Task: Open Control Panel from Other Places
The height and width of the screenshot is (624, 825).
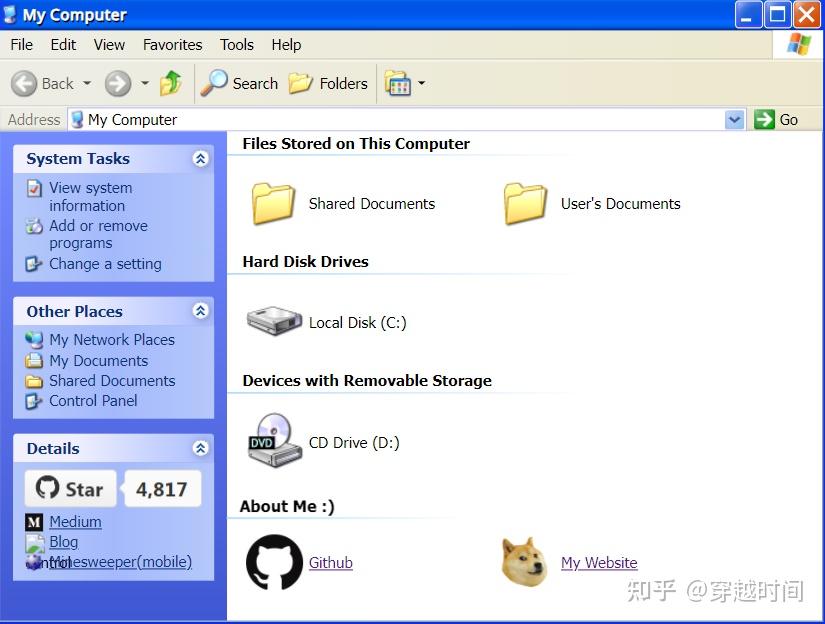Action: pos(92,400)
